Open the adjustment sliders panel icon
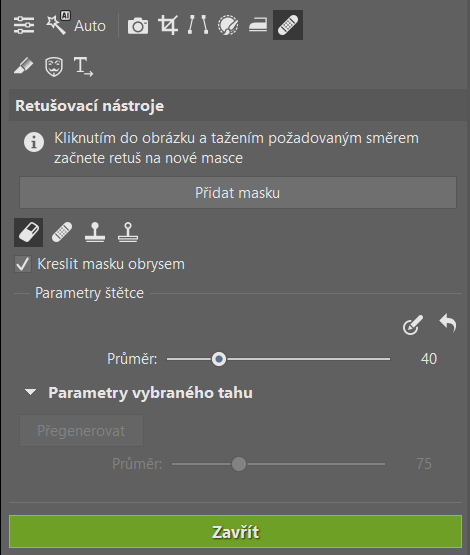Image resolution: width=470 pixels, height=555 pixels. click(24, 25)
